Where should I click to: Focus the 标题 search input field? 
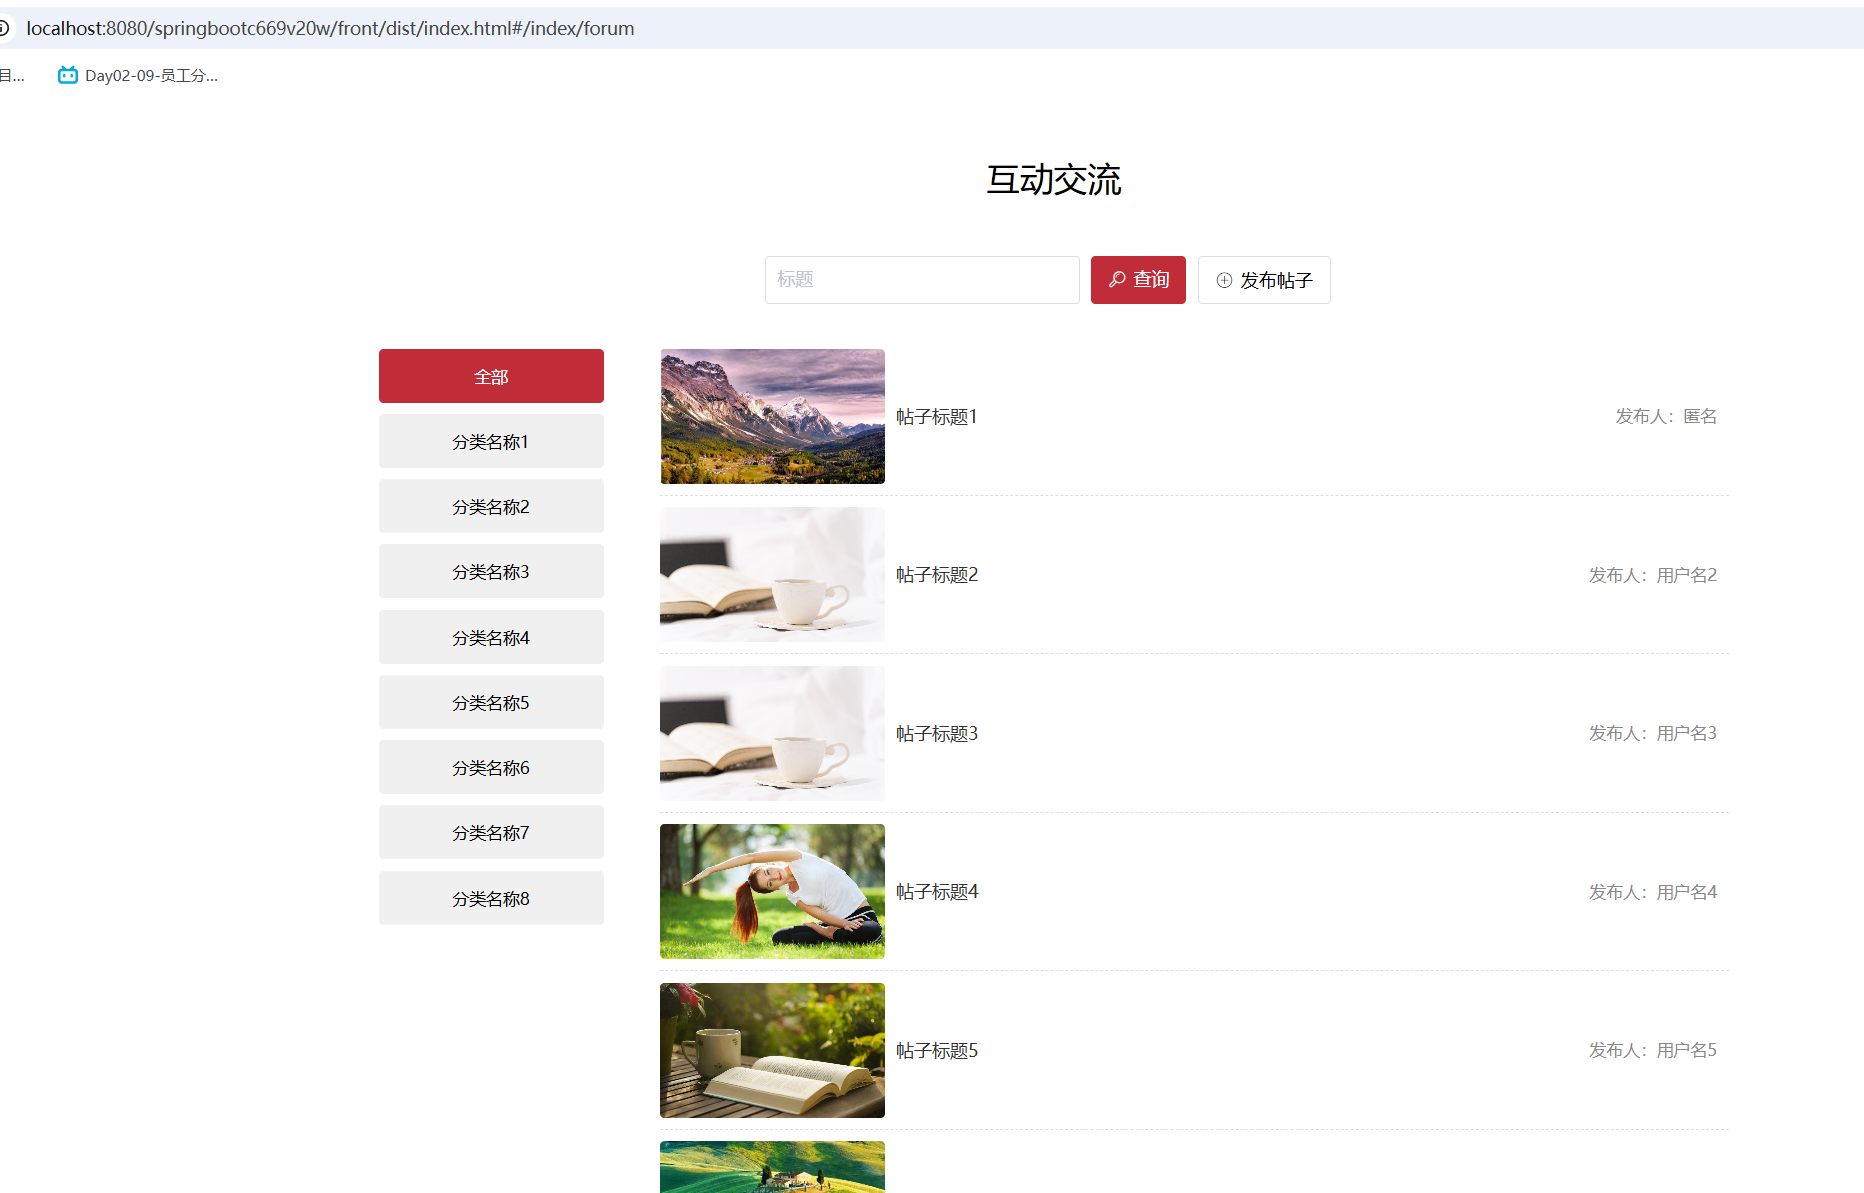click(x=921, y=280)
